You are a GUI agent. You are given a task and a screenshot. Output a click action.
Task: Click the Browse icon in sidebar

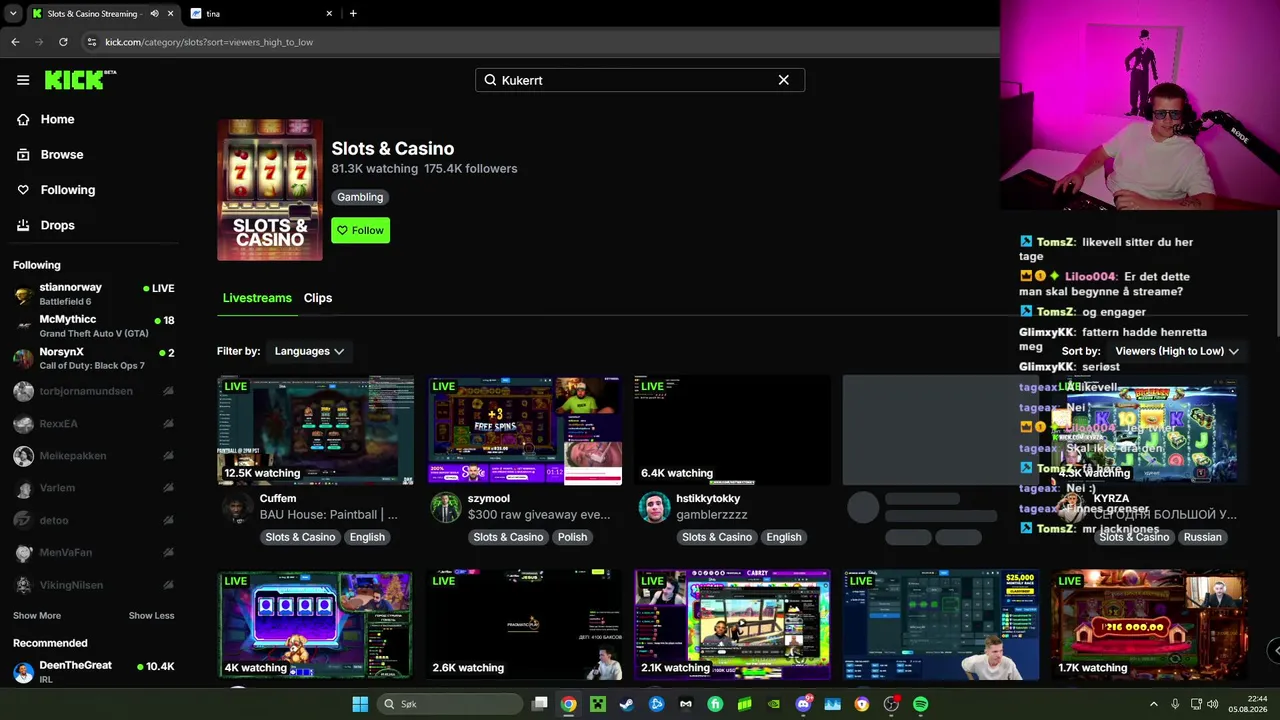point(23,154)
